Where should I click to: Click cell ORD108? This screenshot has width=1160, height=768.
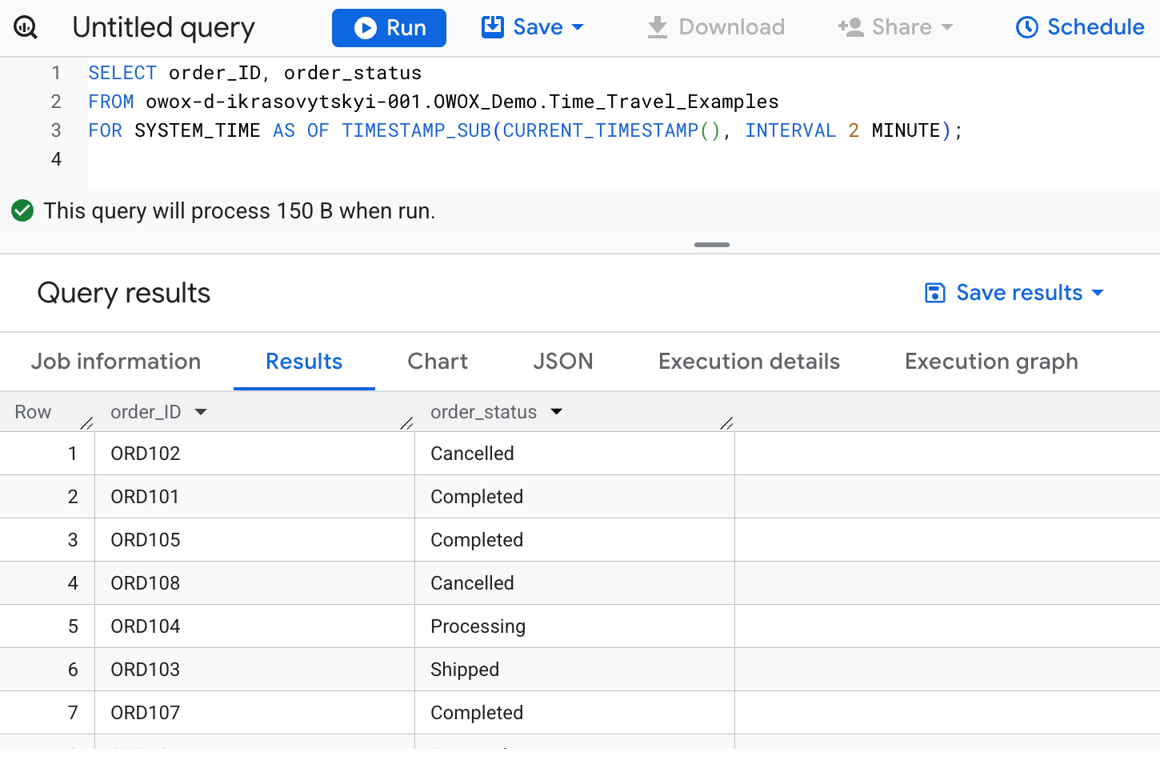[254, 583]
